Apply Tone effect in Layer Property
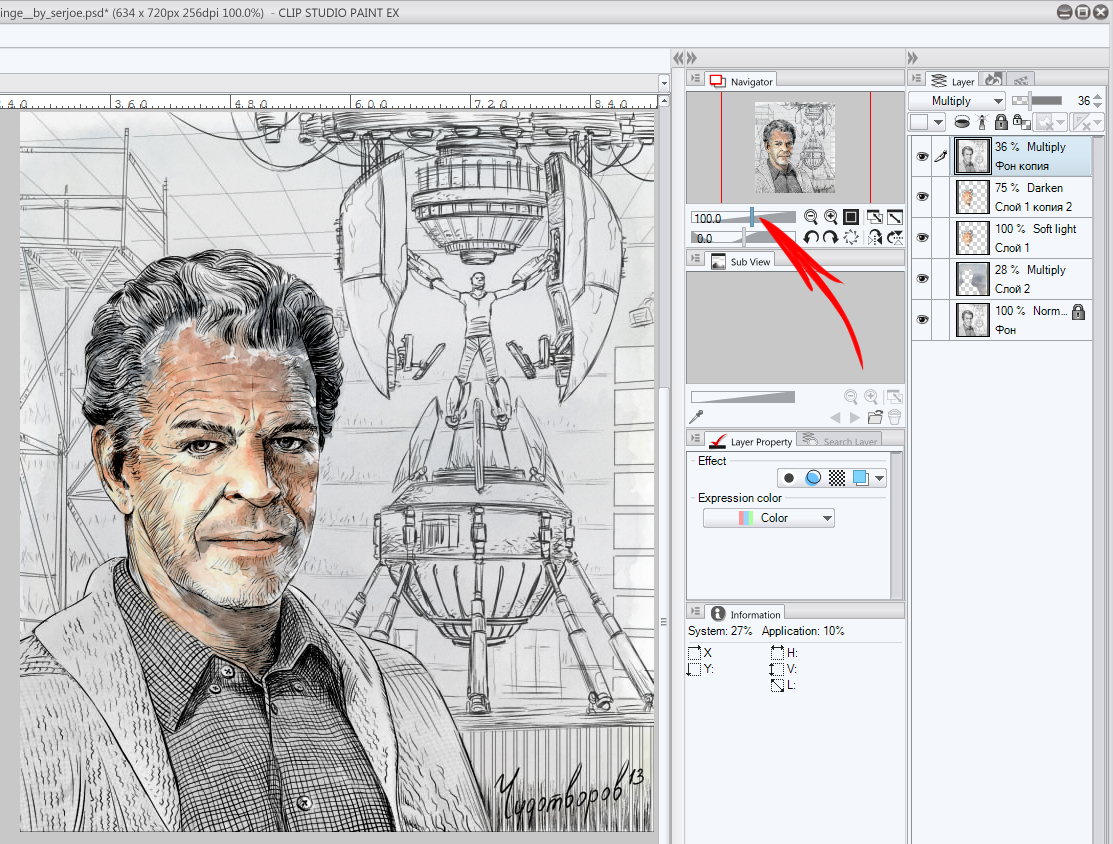Screen dimensions: 1113x844 [x=838, y=478]
